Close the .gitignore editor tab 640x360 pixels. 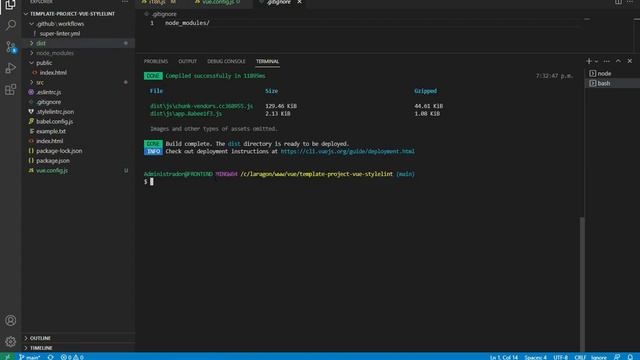[299, 2]
